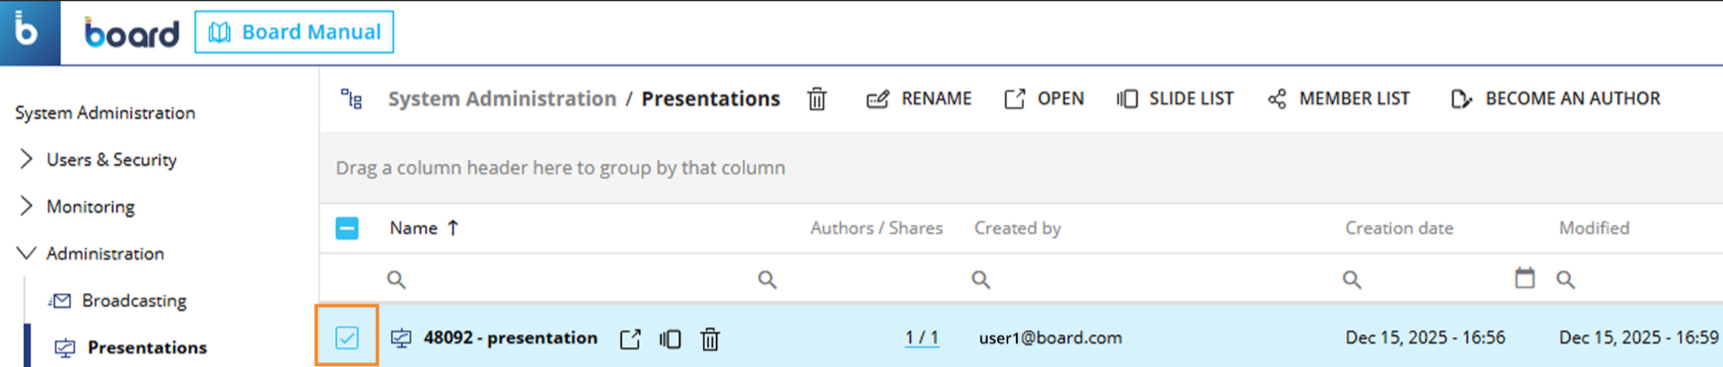Screen dimensions: 1723x367
Task: Click the presentation icon in 48092 row
Action: point(401,338)
